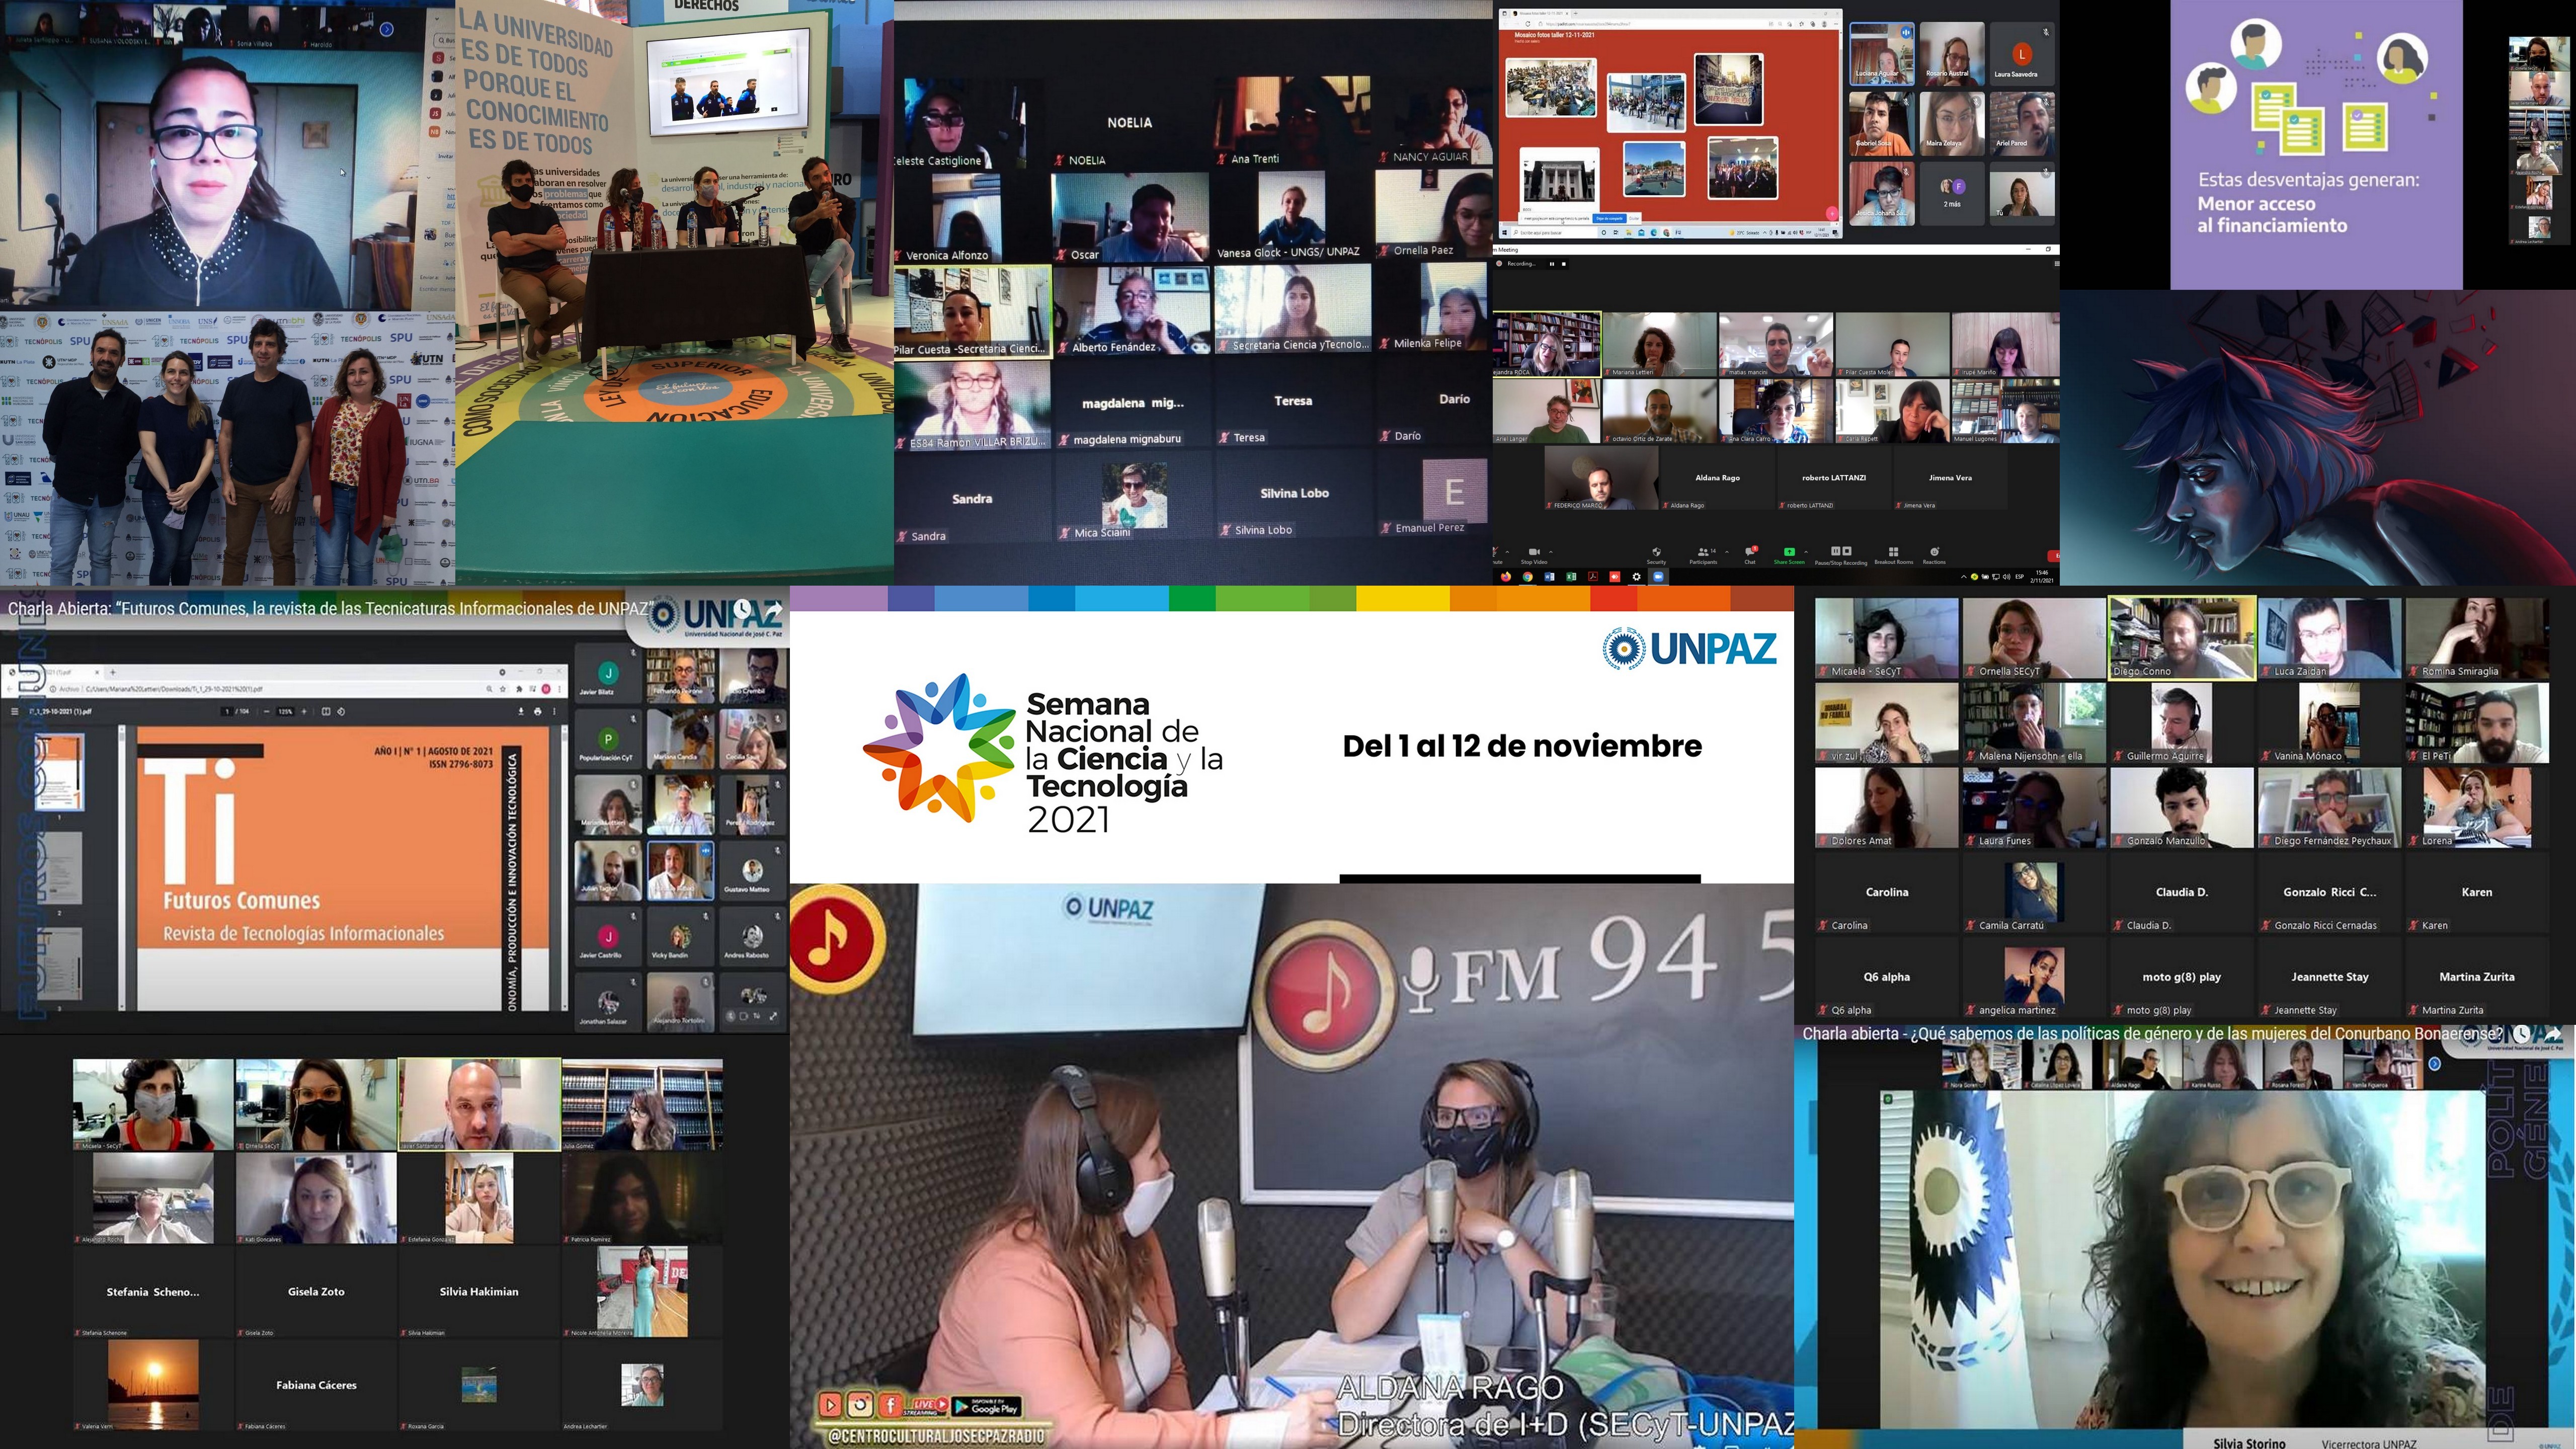
Task: Open YouTube icon on radio banner
Action: [x=830, y=1406]
